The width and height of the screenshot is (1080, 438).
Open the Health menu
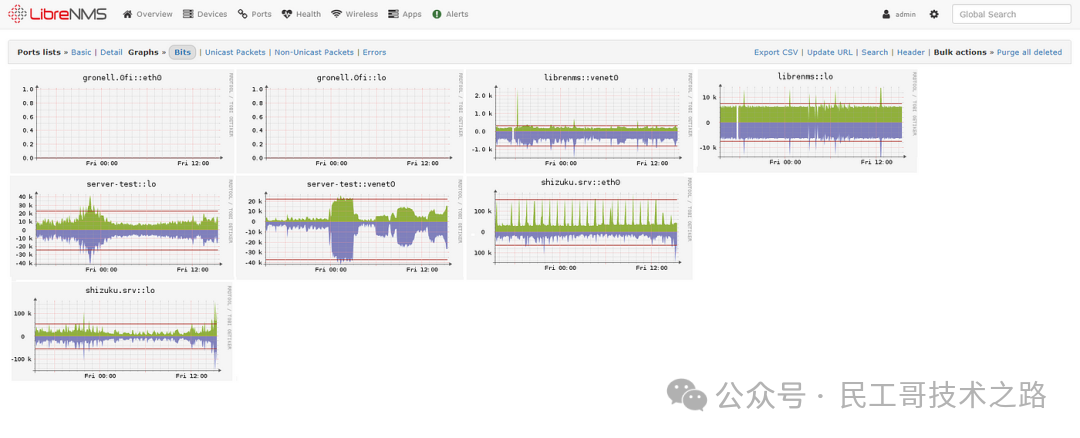point(301,14)
